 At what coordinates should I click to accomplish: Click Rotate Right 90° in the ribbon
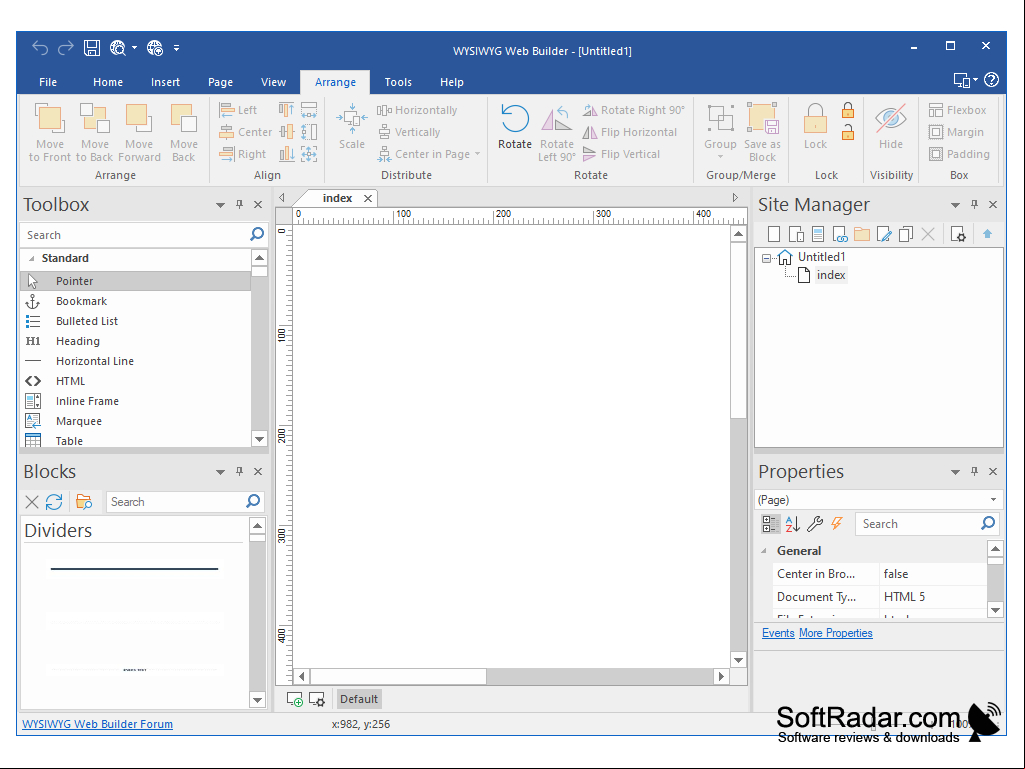tap(633, 110)
